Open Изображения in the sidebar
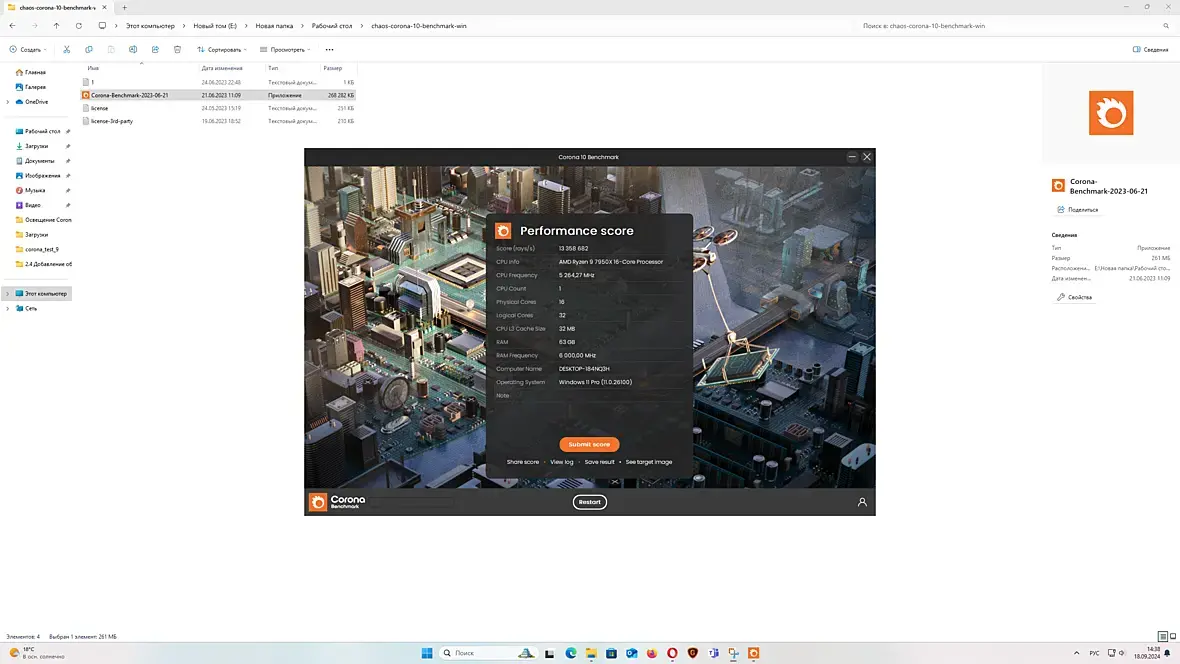Screen dimensions: 1180x664 42,175
